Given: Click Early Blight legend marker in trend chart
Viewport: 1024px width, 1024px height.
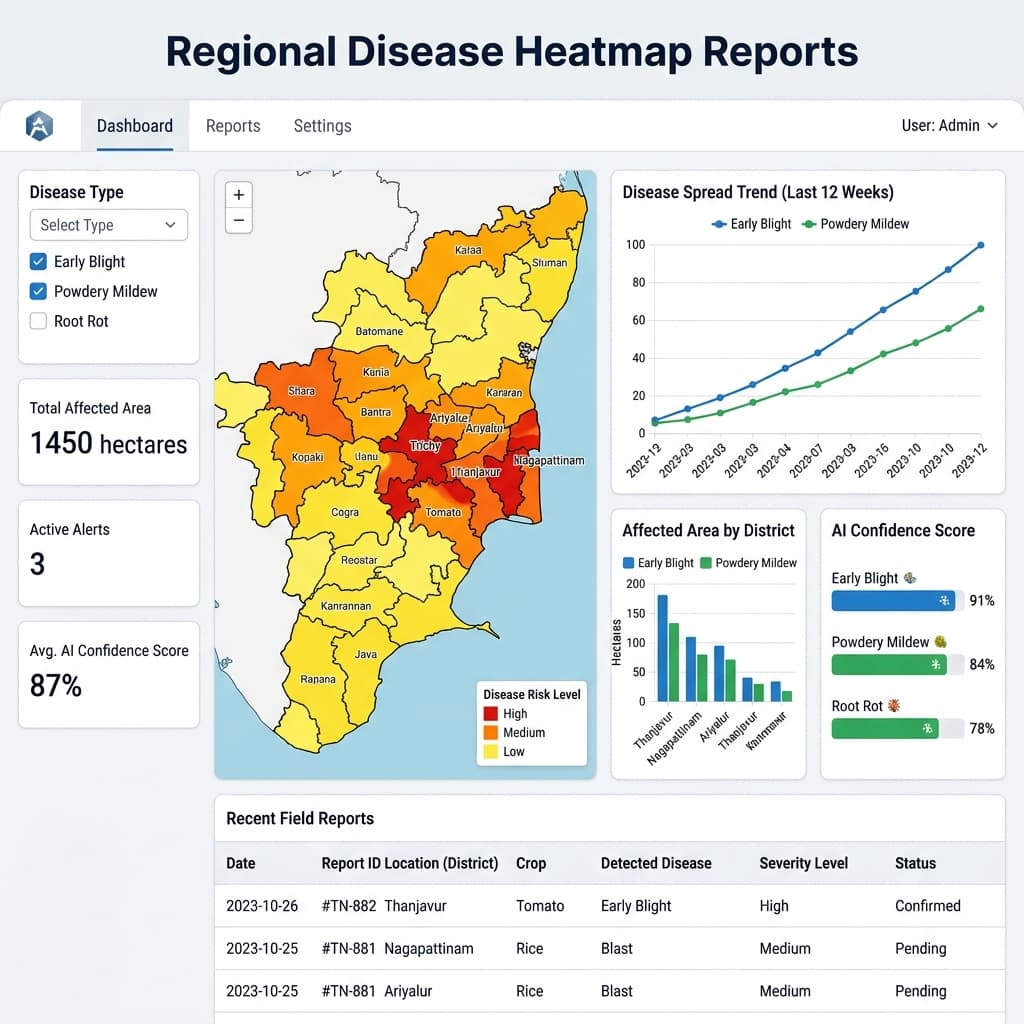Looking at the screenshot, I should pos(719,224).
